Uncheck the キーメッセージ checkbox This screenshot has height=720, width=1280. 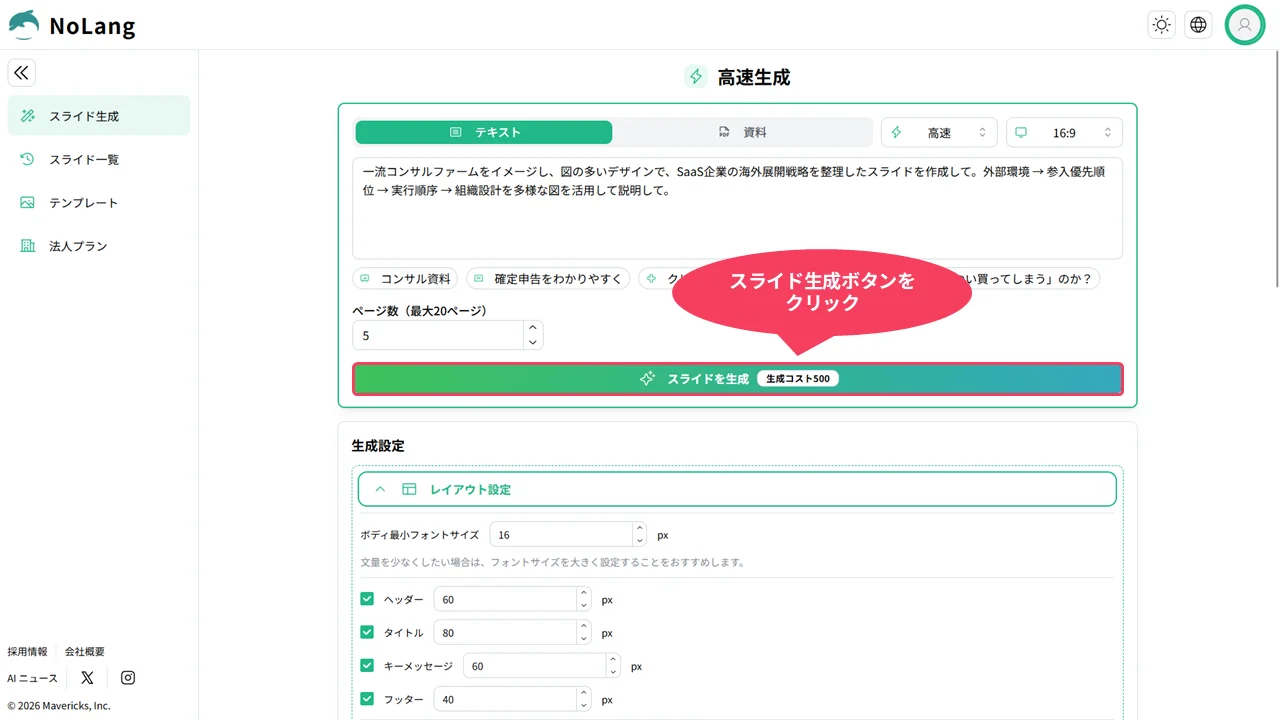[x=367, y=665]
